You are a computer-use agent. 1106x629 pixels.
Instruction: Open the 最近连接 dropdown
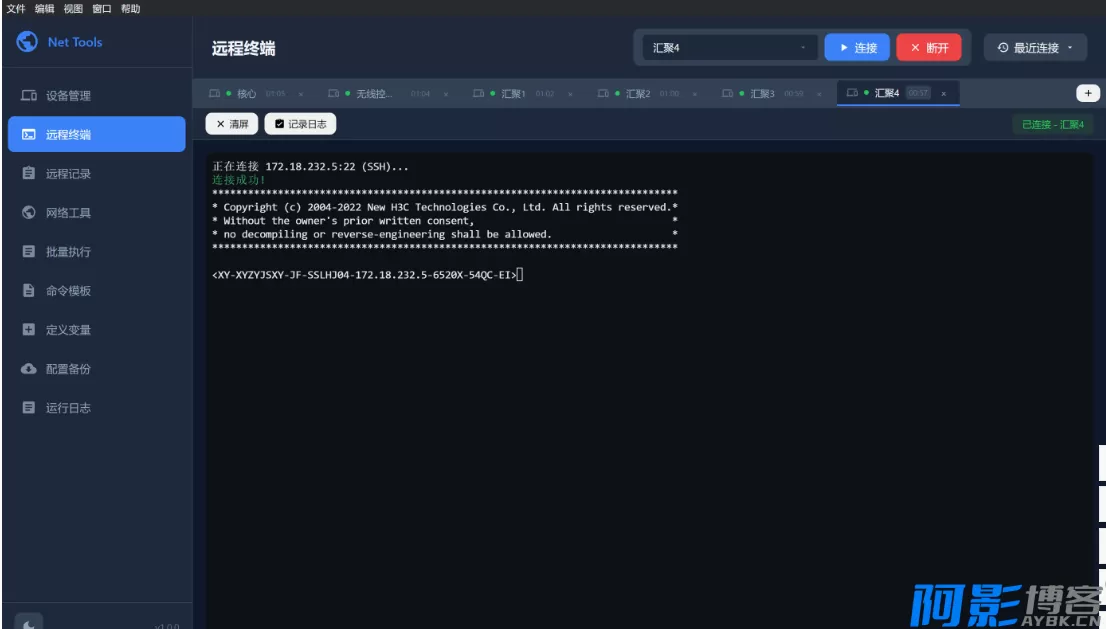(x=1035, y=48)
